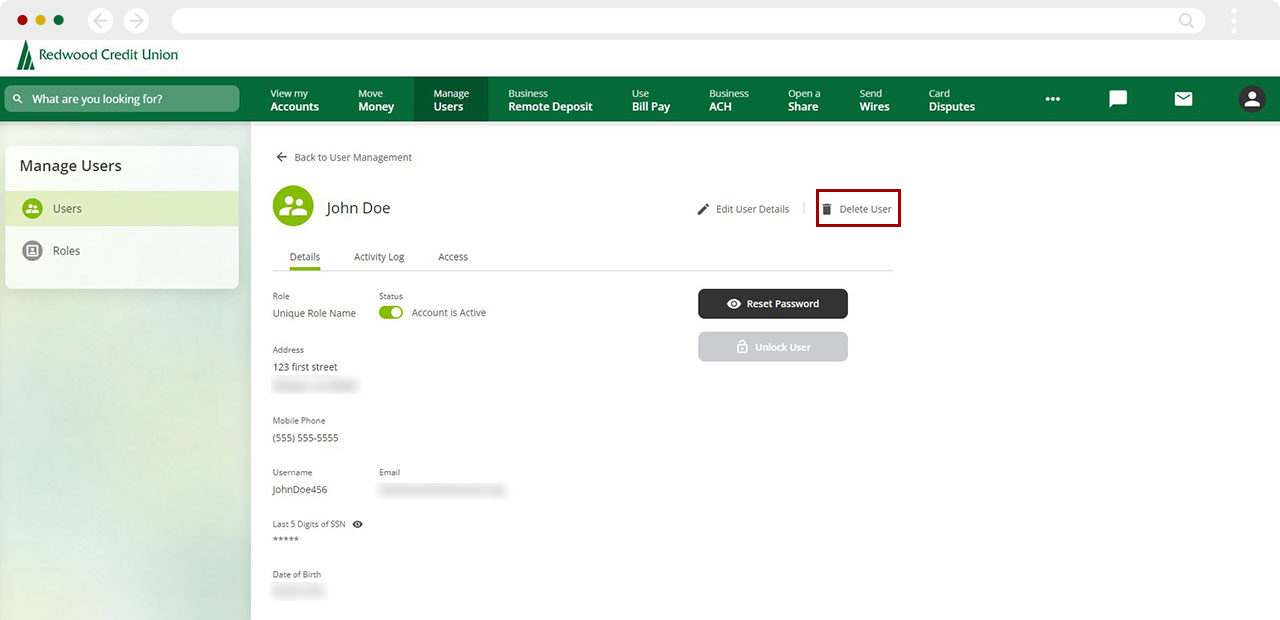Click the back arrow to User Management
1280x620 pixels.
pos(282,157)
